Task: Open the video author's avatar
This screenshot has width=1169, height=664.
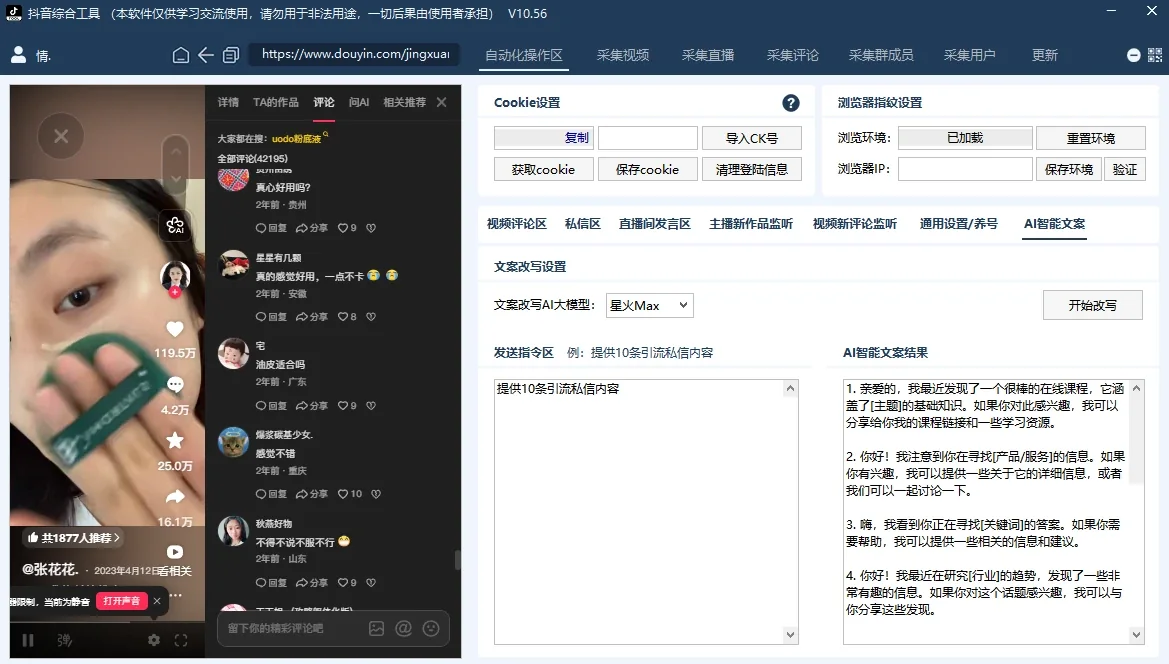Action: 175,276
